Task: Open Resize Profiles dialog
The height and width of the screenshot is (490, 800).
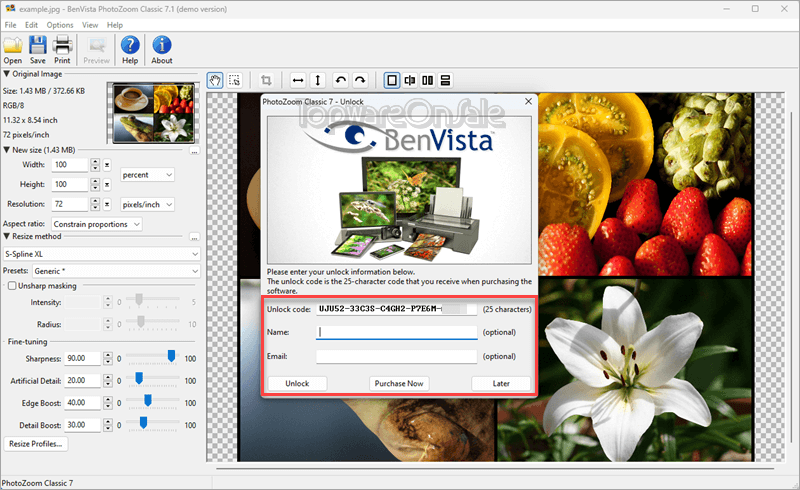Action: coord(36,444)
